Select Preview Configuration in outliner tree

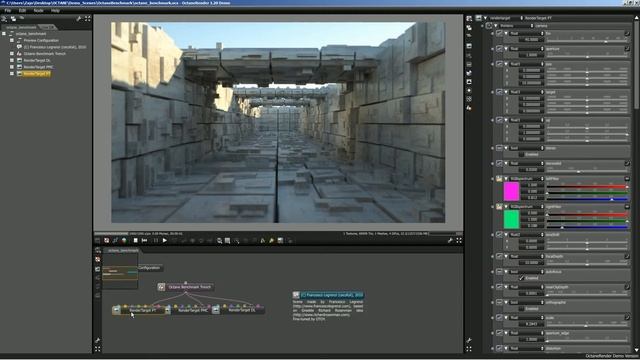[41, 40]
